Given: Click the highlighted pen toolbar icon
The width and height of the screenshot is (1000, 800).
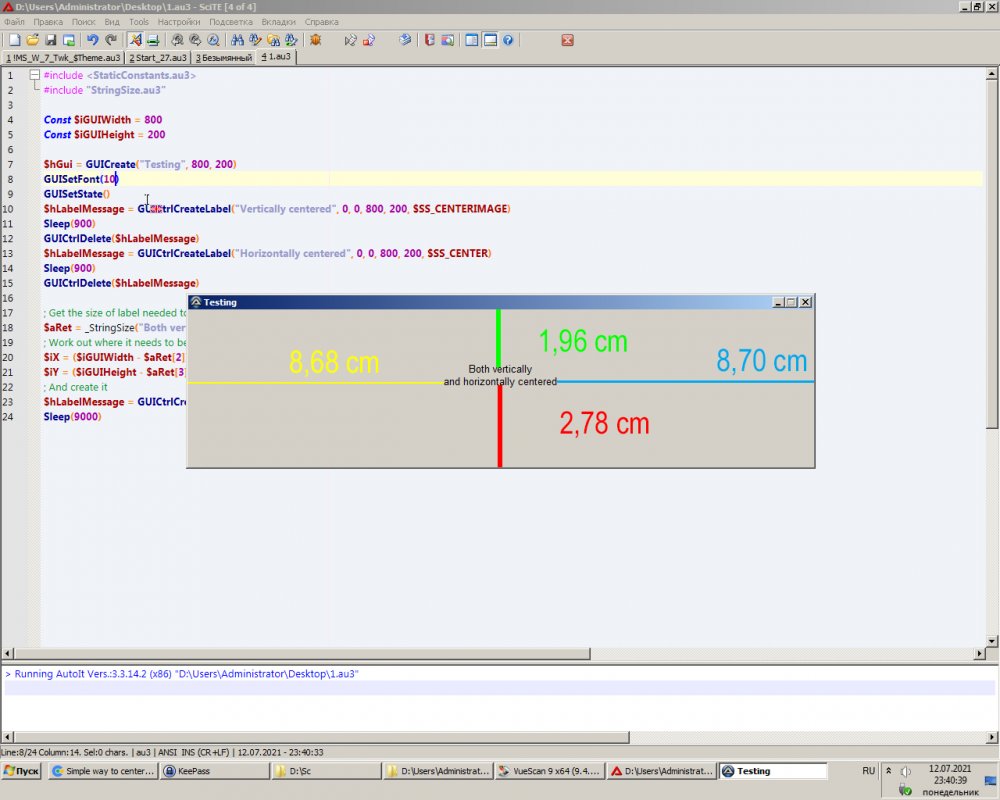Looking at the screenshot, I should (x=135, y=40).
